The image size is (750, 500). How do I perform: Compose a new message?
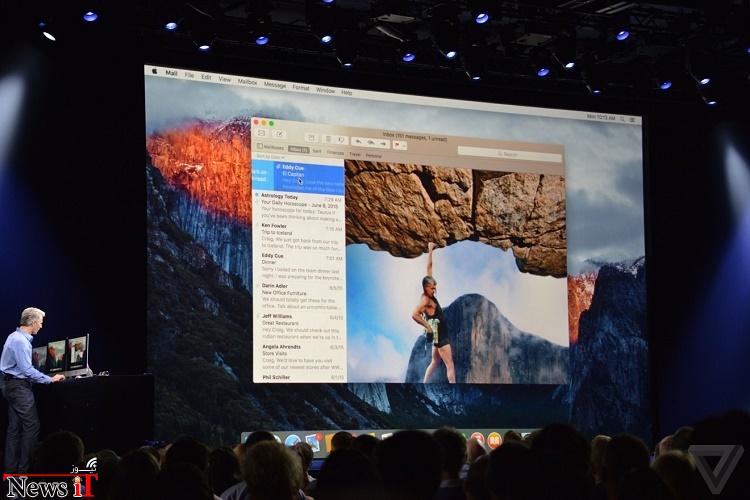279,134
